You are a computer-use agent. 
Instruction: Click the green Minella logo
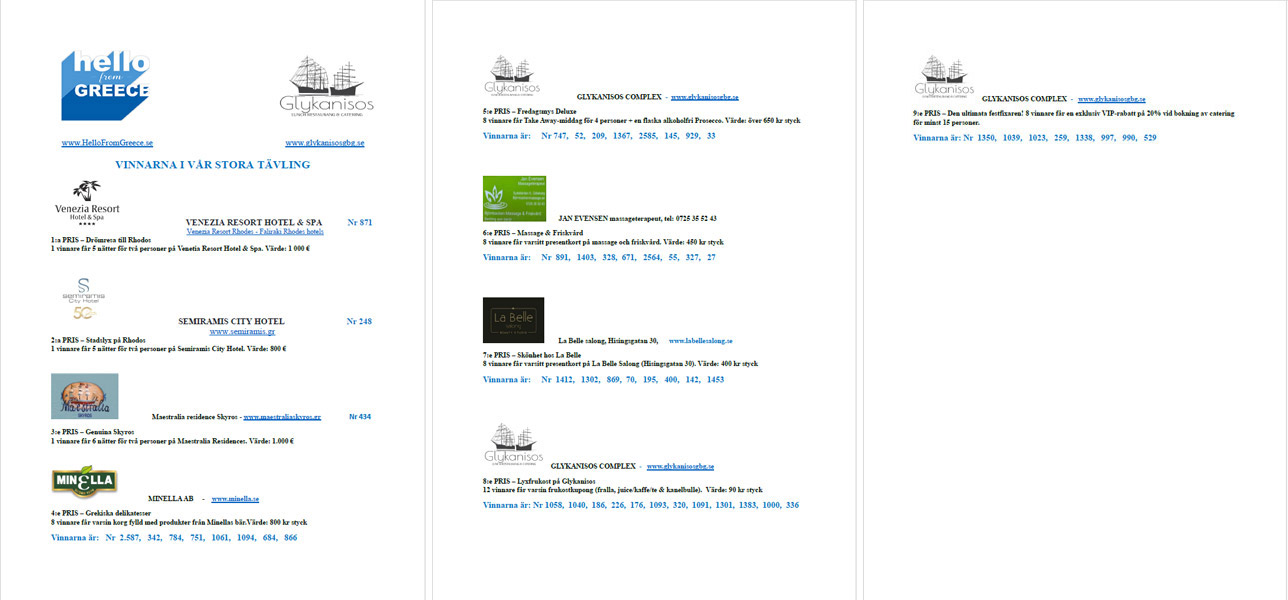[x=85, y=481]
